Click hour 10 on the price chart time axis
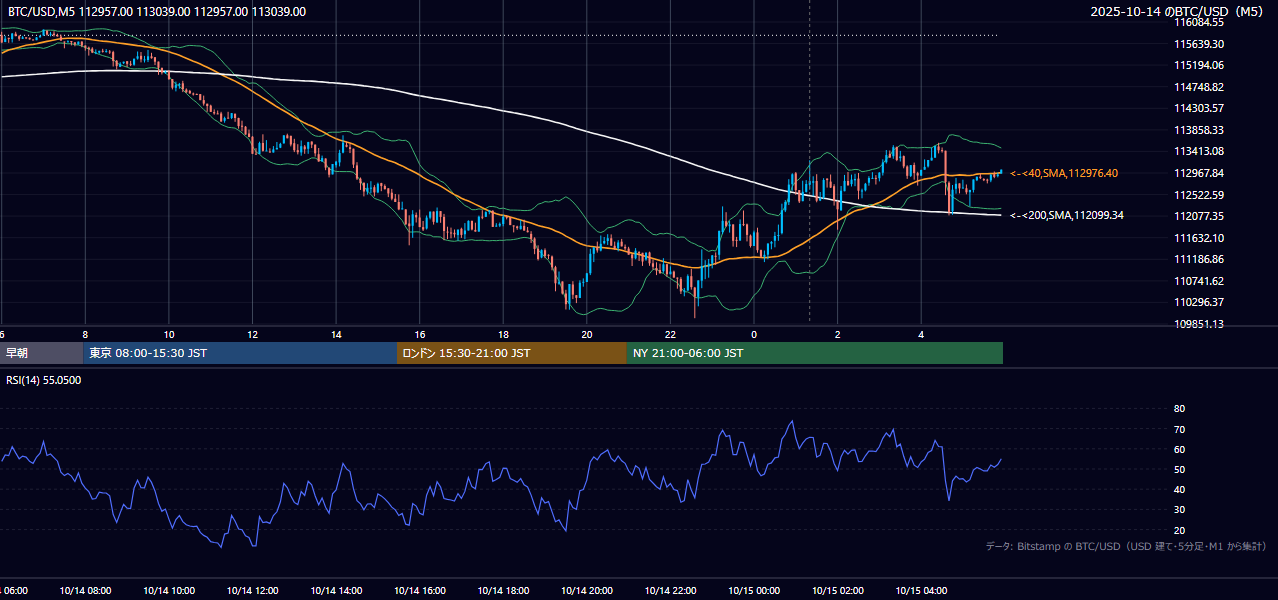Screen dimensions: 1278x600 point(169,334)
